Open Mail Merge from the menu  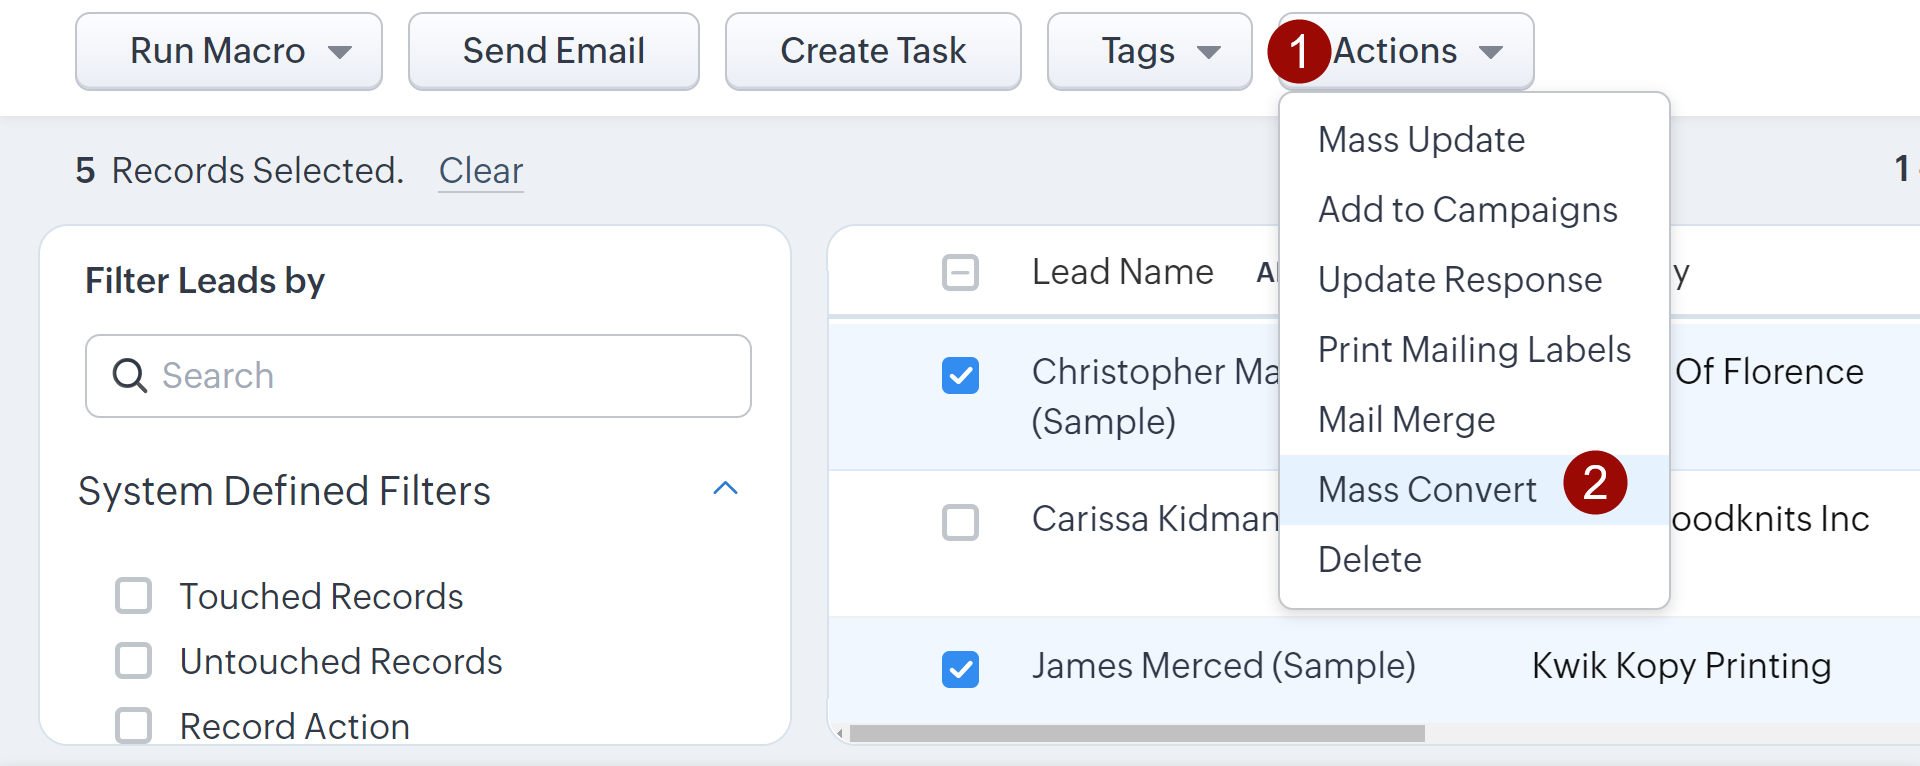(x=1406, y=420)
